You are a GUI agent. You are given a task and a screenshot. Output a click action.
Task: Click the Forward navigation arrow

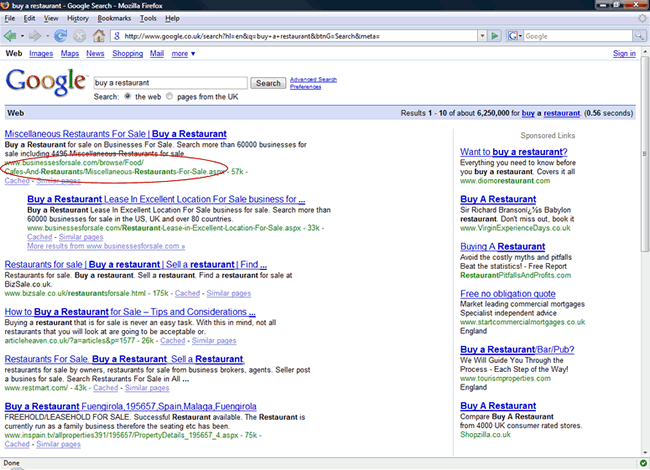35,36
